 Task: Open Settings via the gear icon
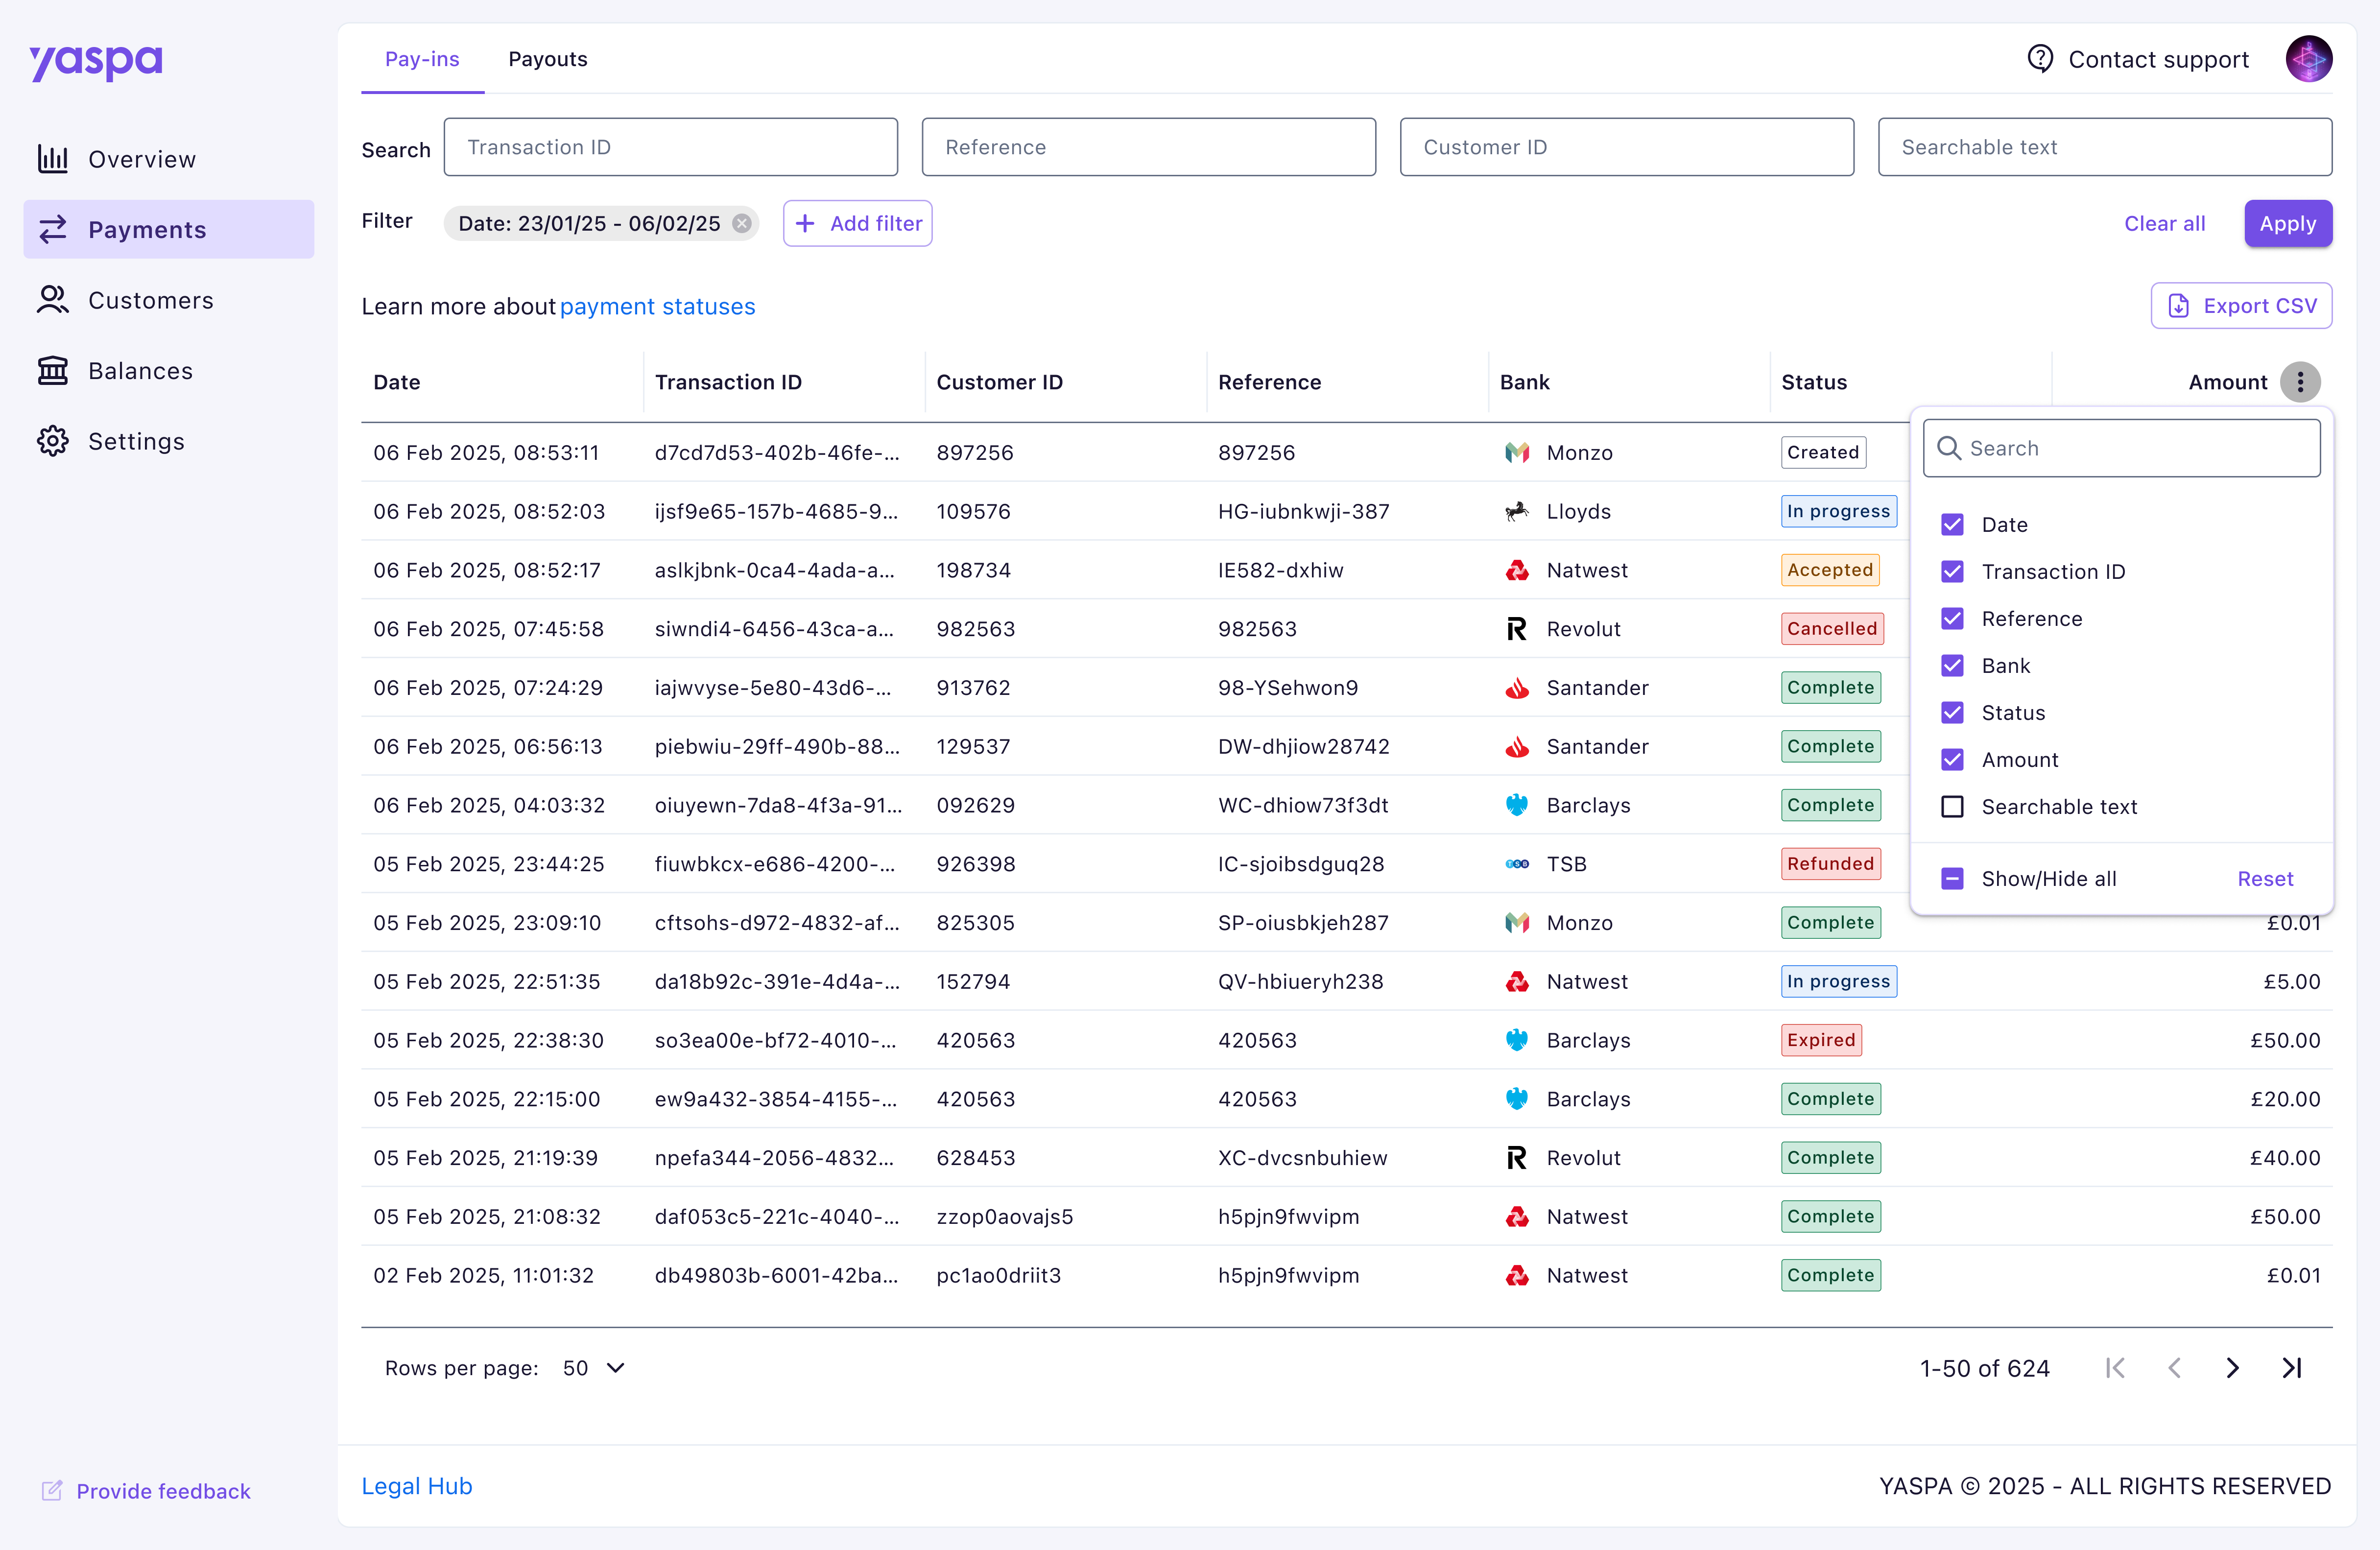[x=53, y=441]
